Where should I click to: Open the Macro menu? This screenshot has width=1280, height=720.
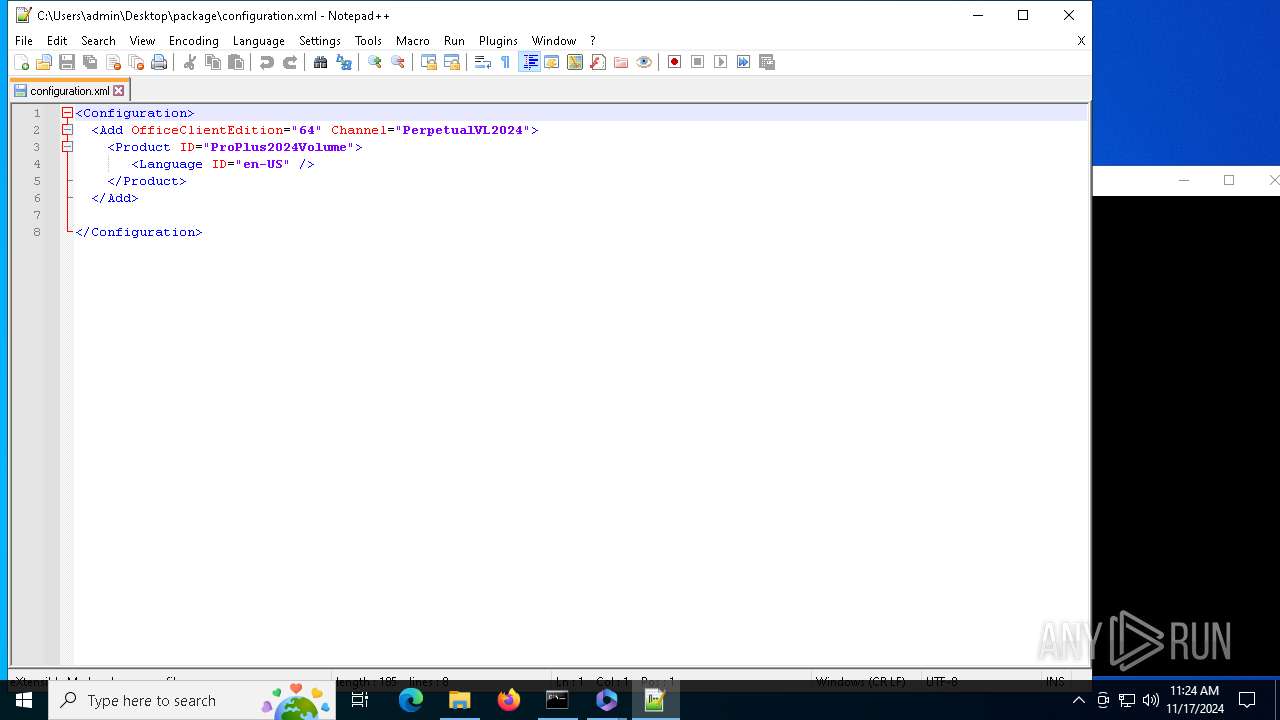[x=413, y=41]
